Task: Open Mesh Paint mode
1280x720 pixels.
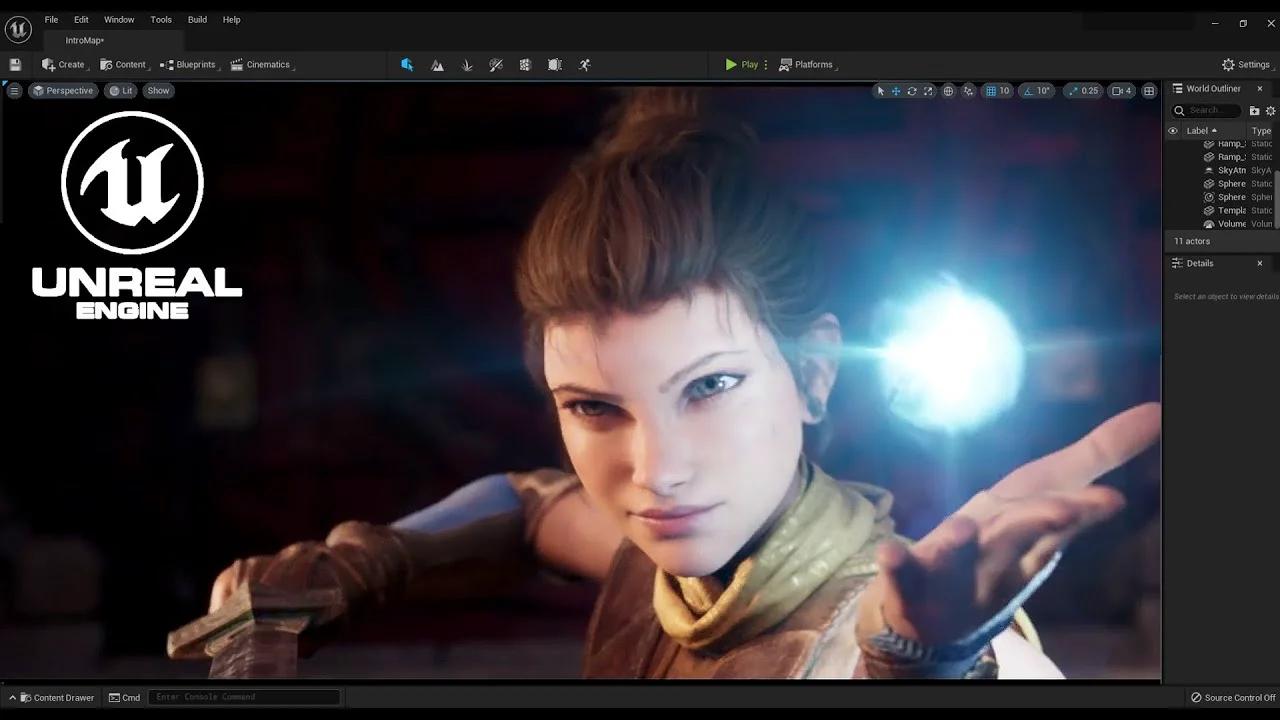Action: pyautogui.click(x=496, y=64)
